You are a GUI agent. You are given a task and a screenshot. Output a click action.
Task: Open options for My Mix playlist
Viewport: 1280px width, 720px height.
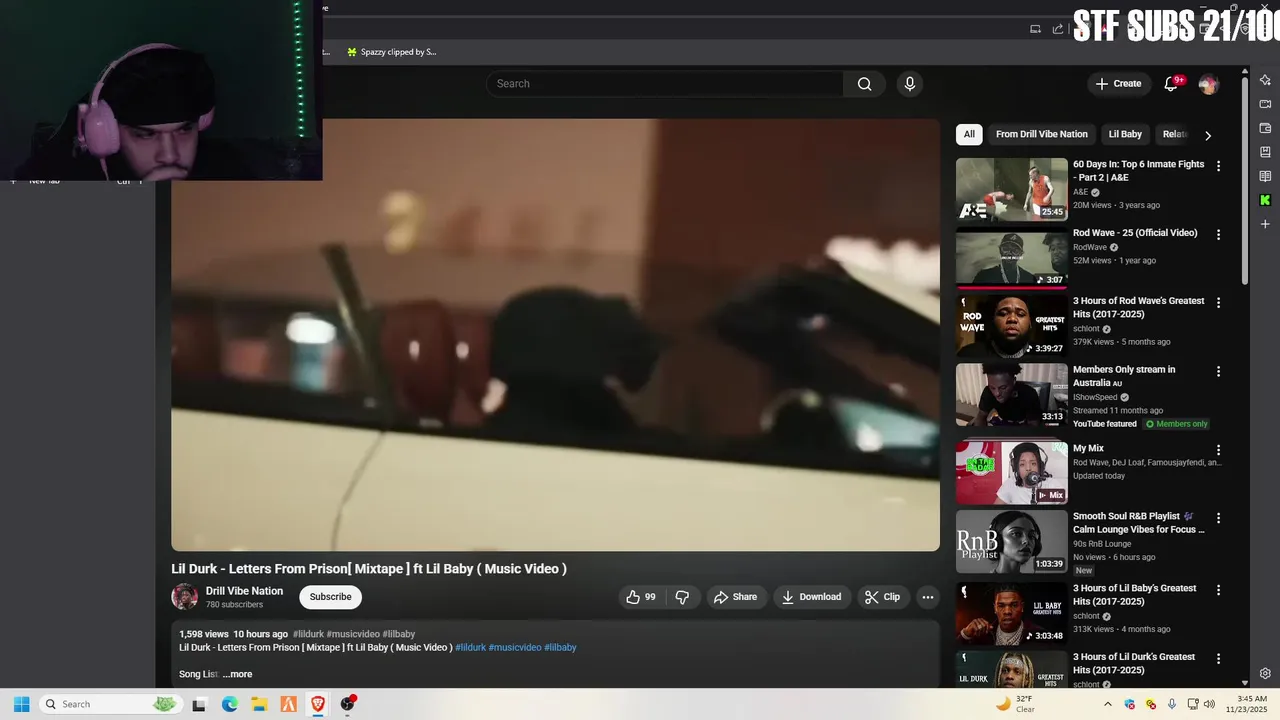pyautogui.click(x=1218, y=451)
